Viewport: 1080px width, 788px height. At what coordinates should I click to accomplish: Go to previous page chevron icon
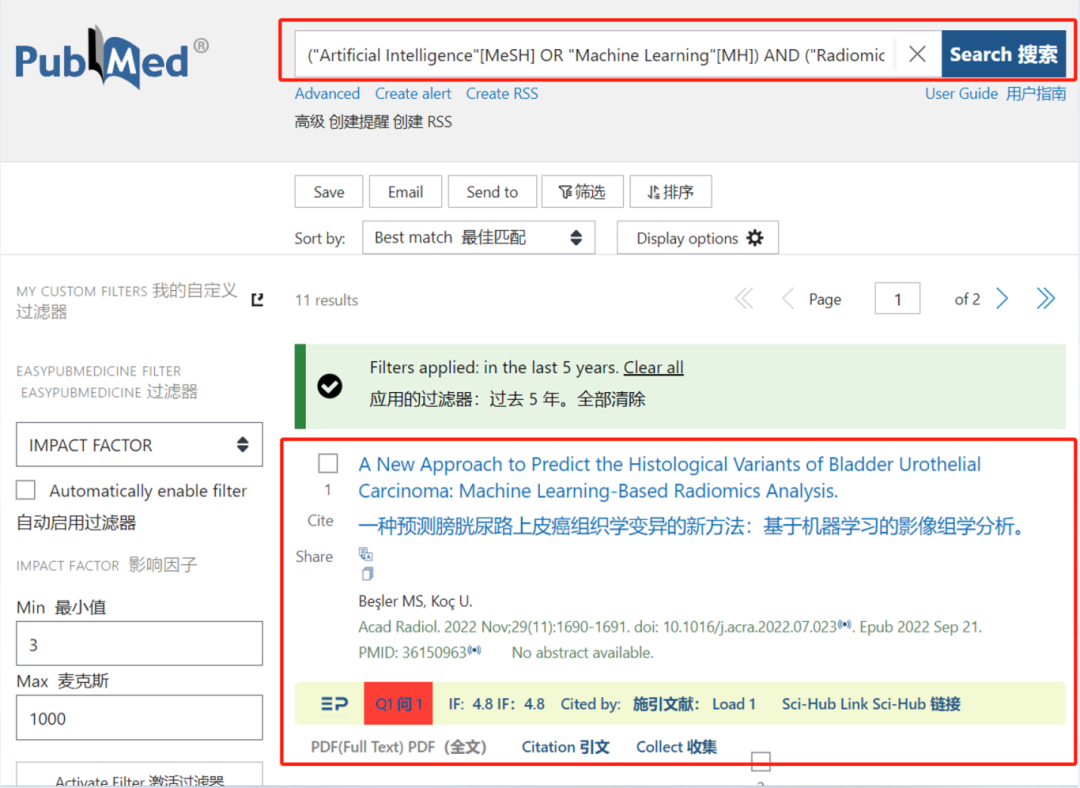788,299
